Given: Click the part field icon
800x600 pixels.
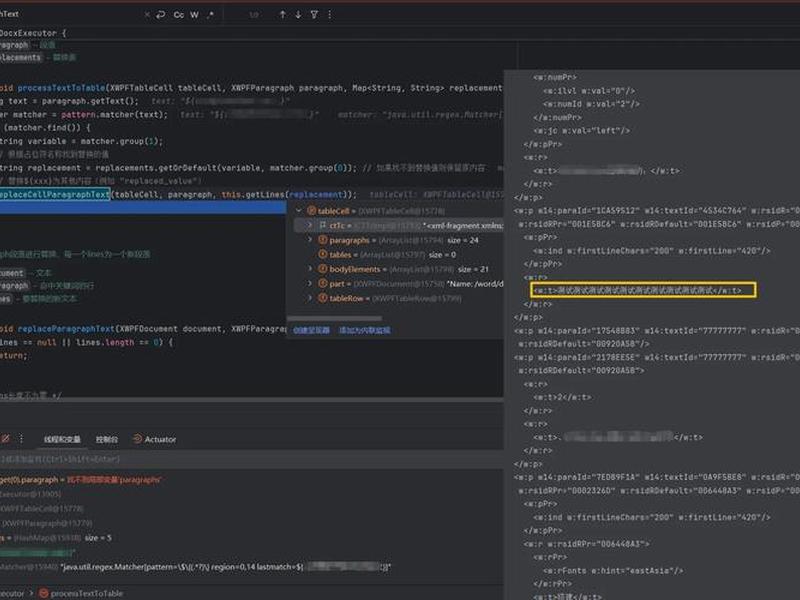Looking at the screenshot, I should pyautogui.click(x=322, y=284).
